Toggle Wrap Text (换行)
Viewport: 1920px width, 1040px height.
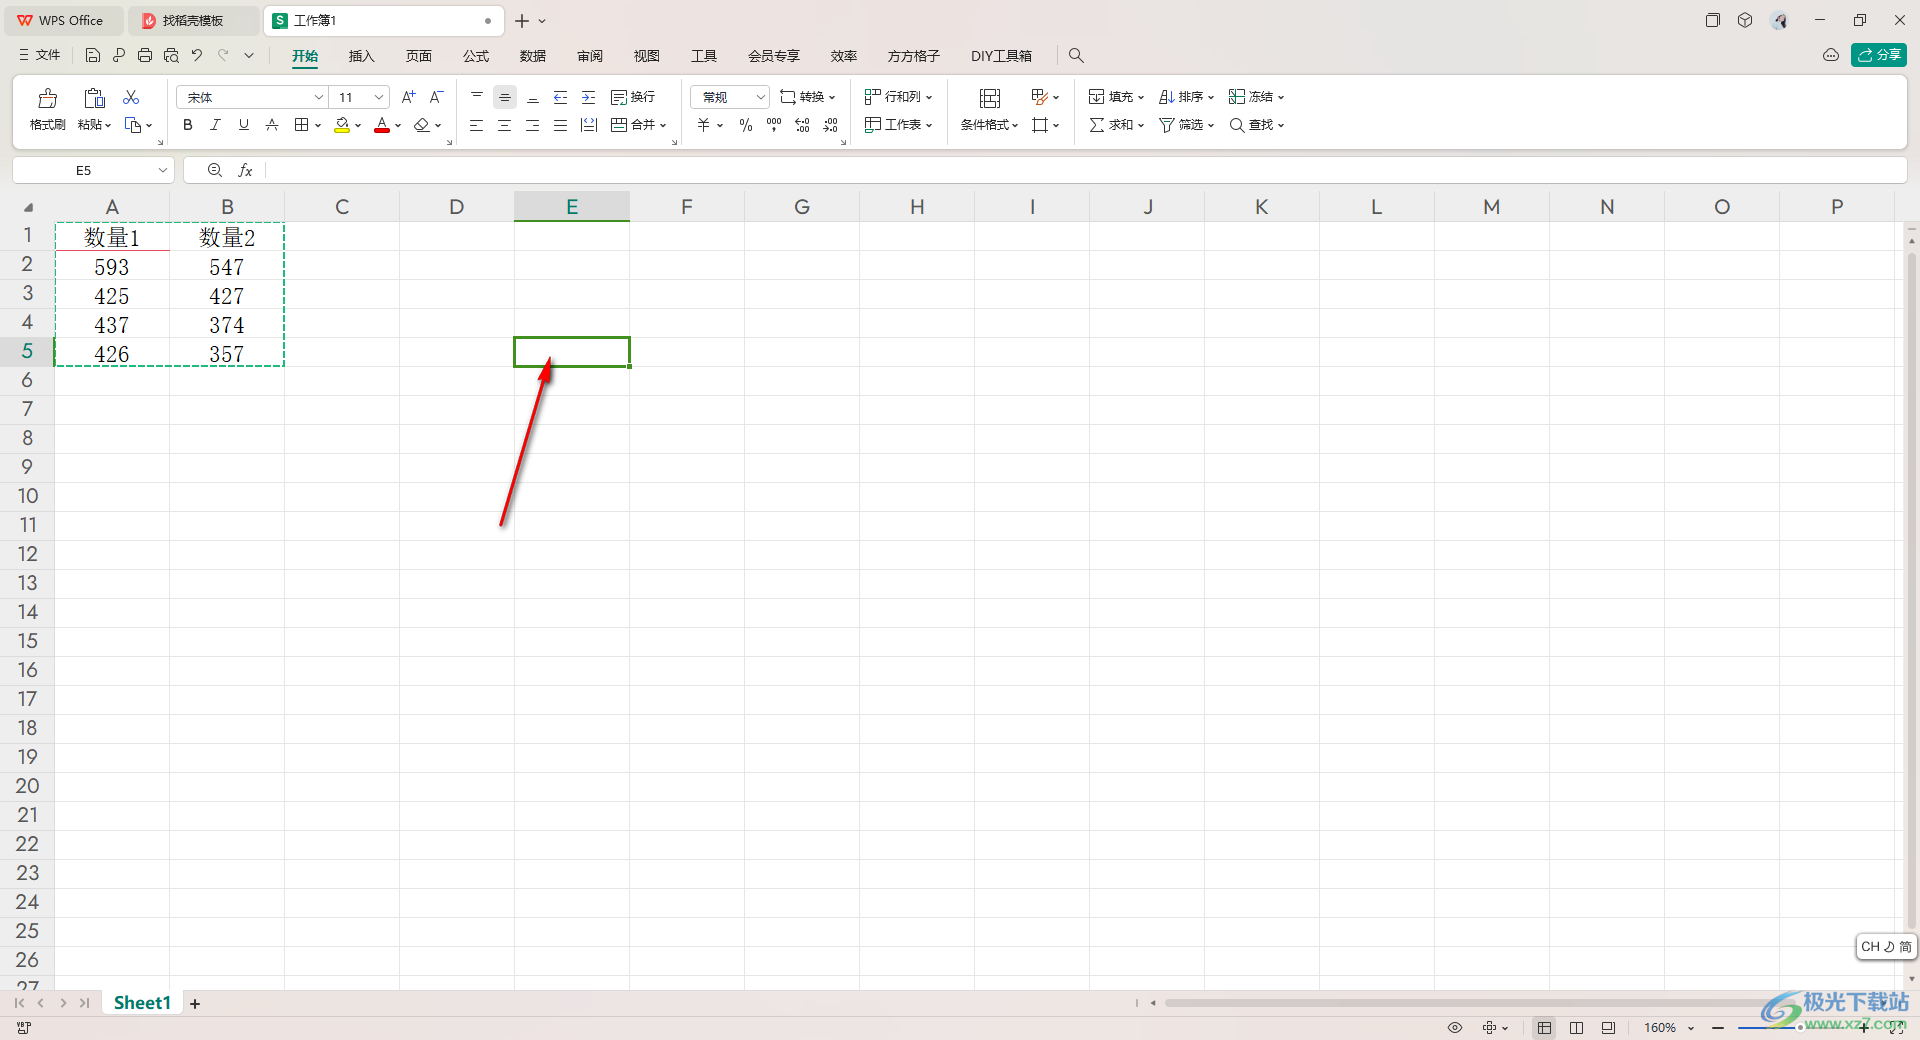tap(633, 97)
